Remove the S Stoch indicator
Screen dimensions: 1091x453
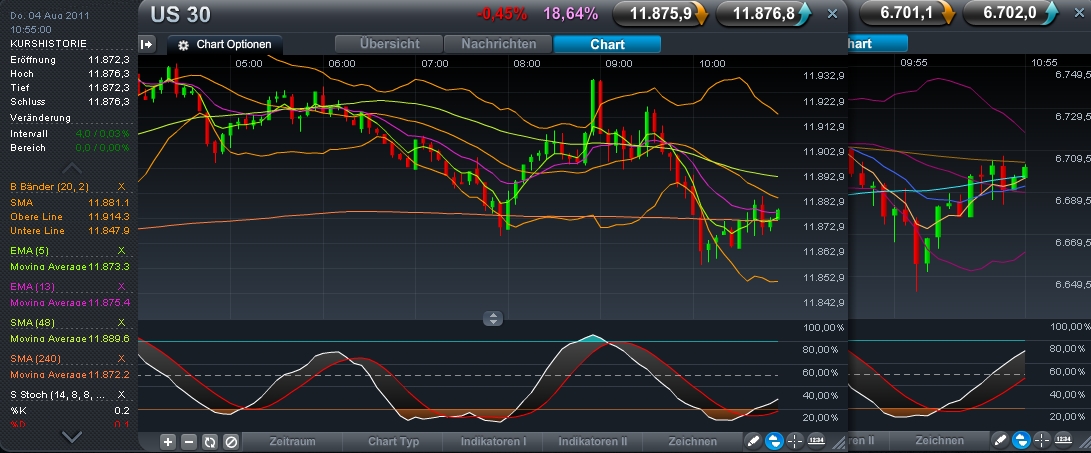click(121, 395)
